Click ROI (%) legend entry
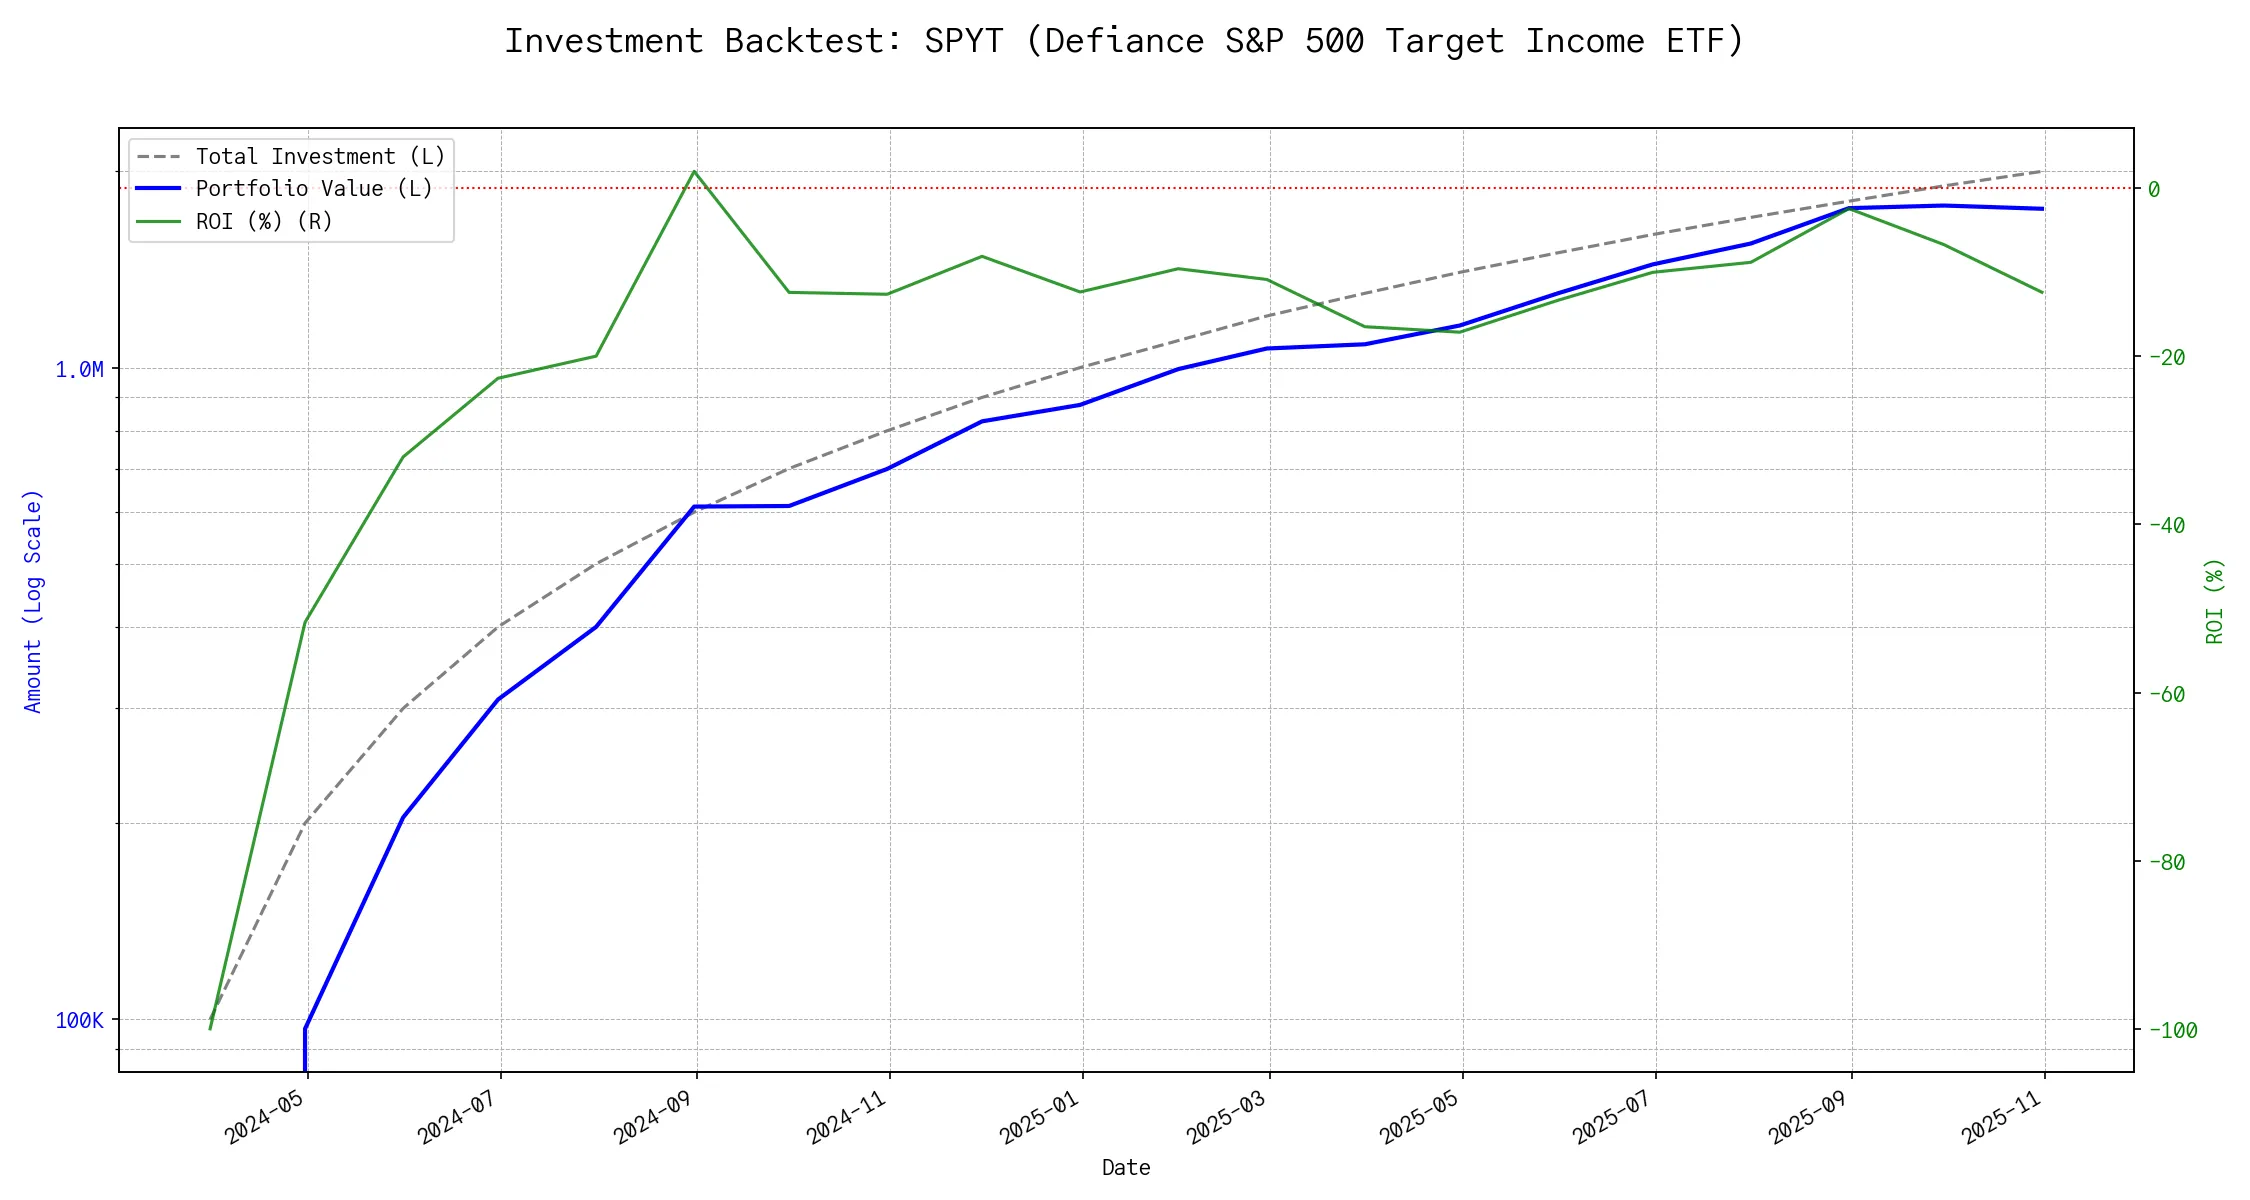The image size is (2250, 1200). click(x=264, y=221)
